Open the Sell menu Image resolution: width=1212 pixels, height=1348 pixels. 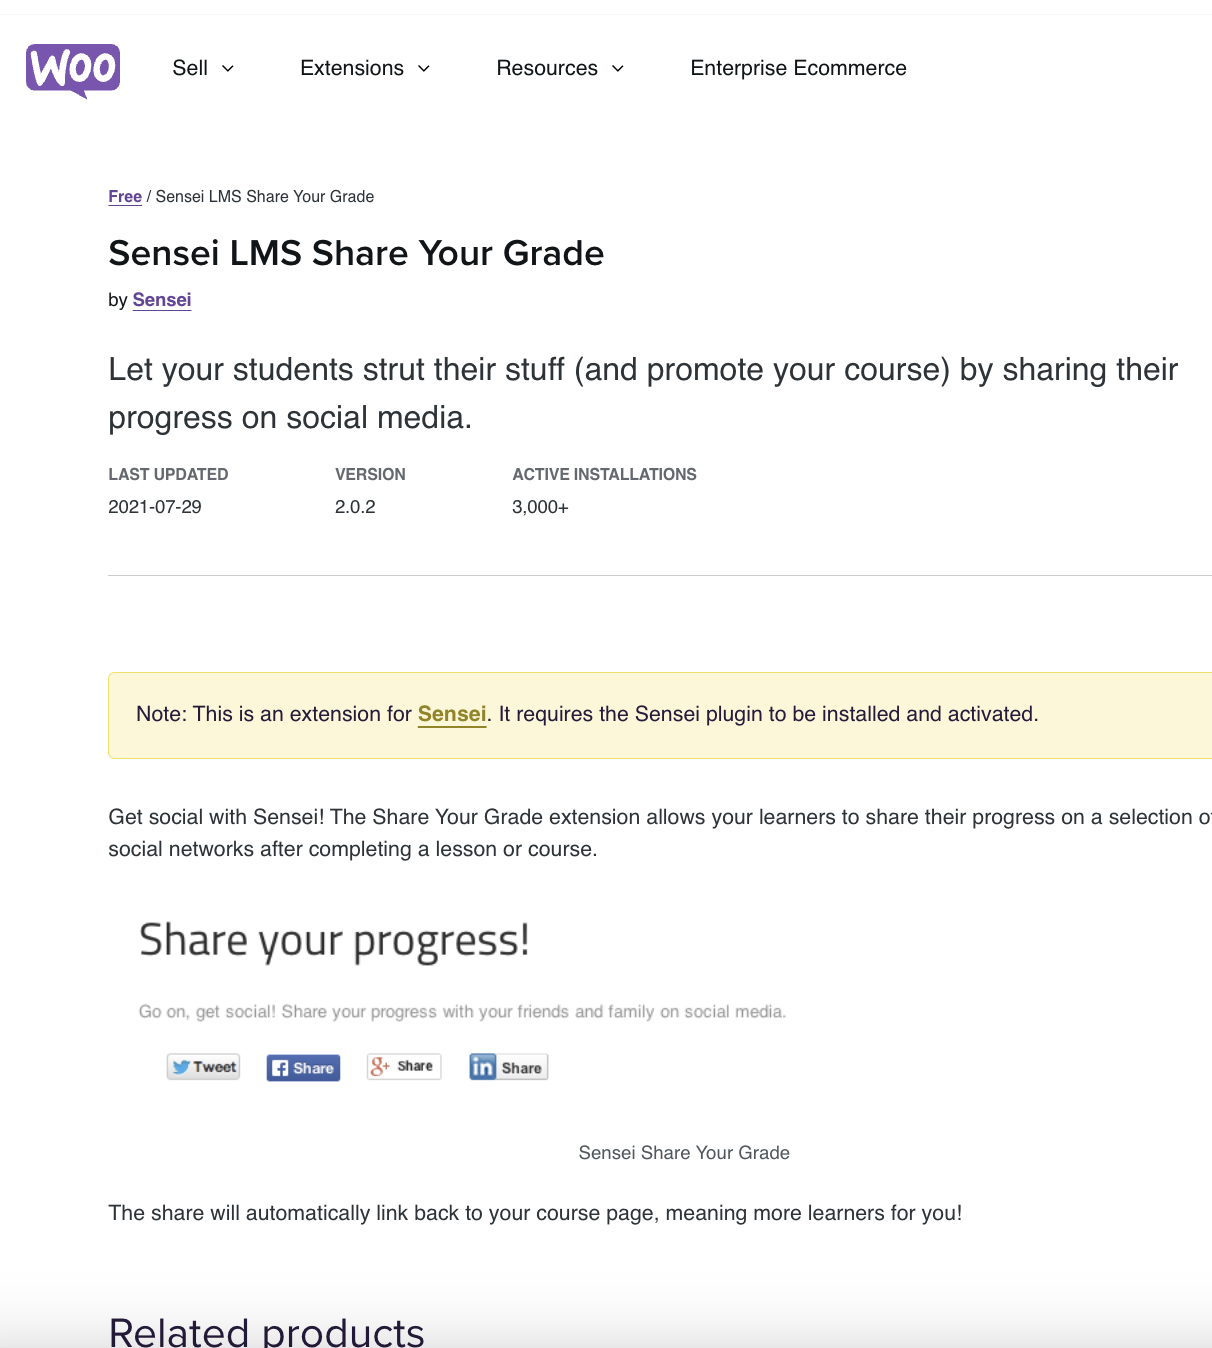point(190,68)
